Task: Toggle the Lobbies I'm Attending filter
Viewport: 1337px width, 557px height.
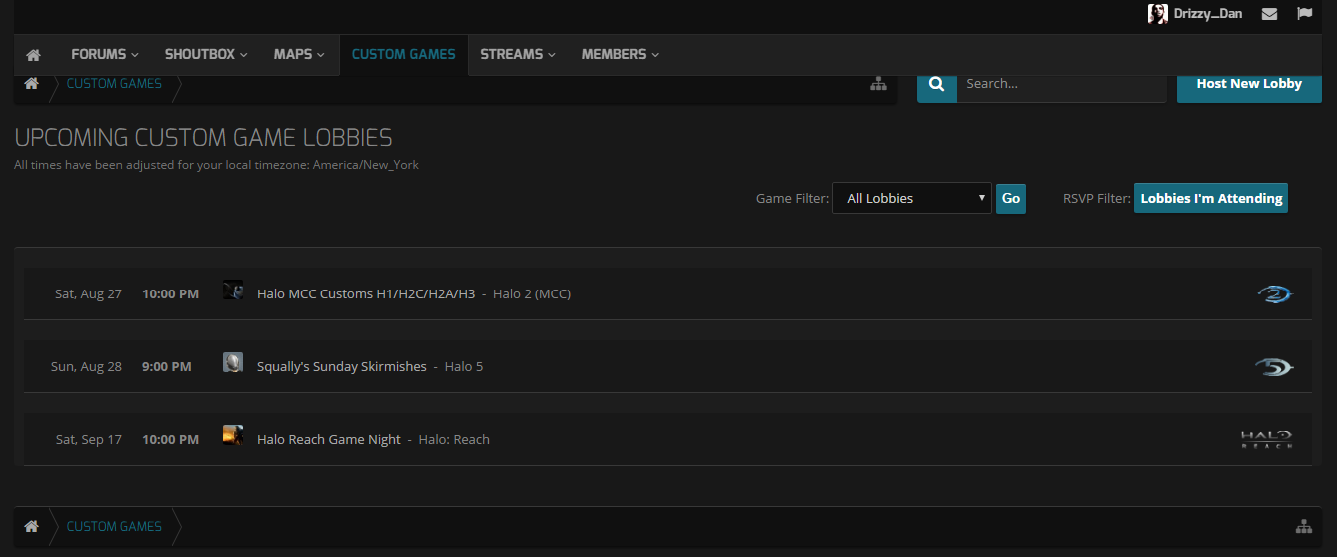Action: 1210,198
